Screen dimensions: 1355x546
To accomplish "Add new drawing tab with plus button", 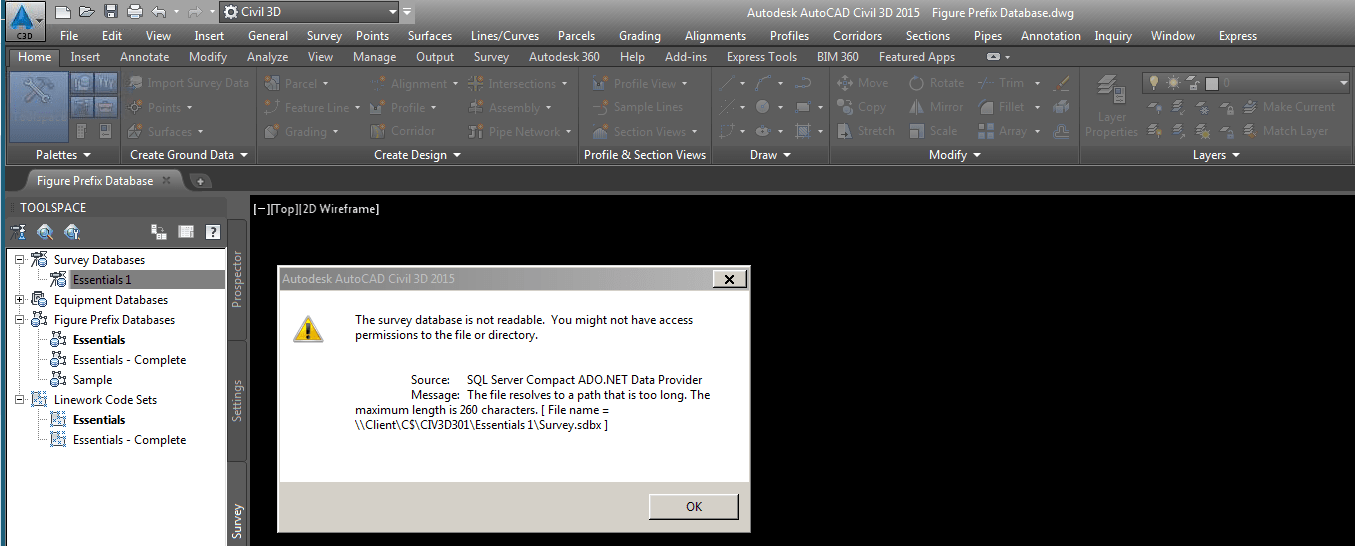I will click(199, 181).
